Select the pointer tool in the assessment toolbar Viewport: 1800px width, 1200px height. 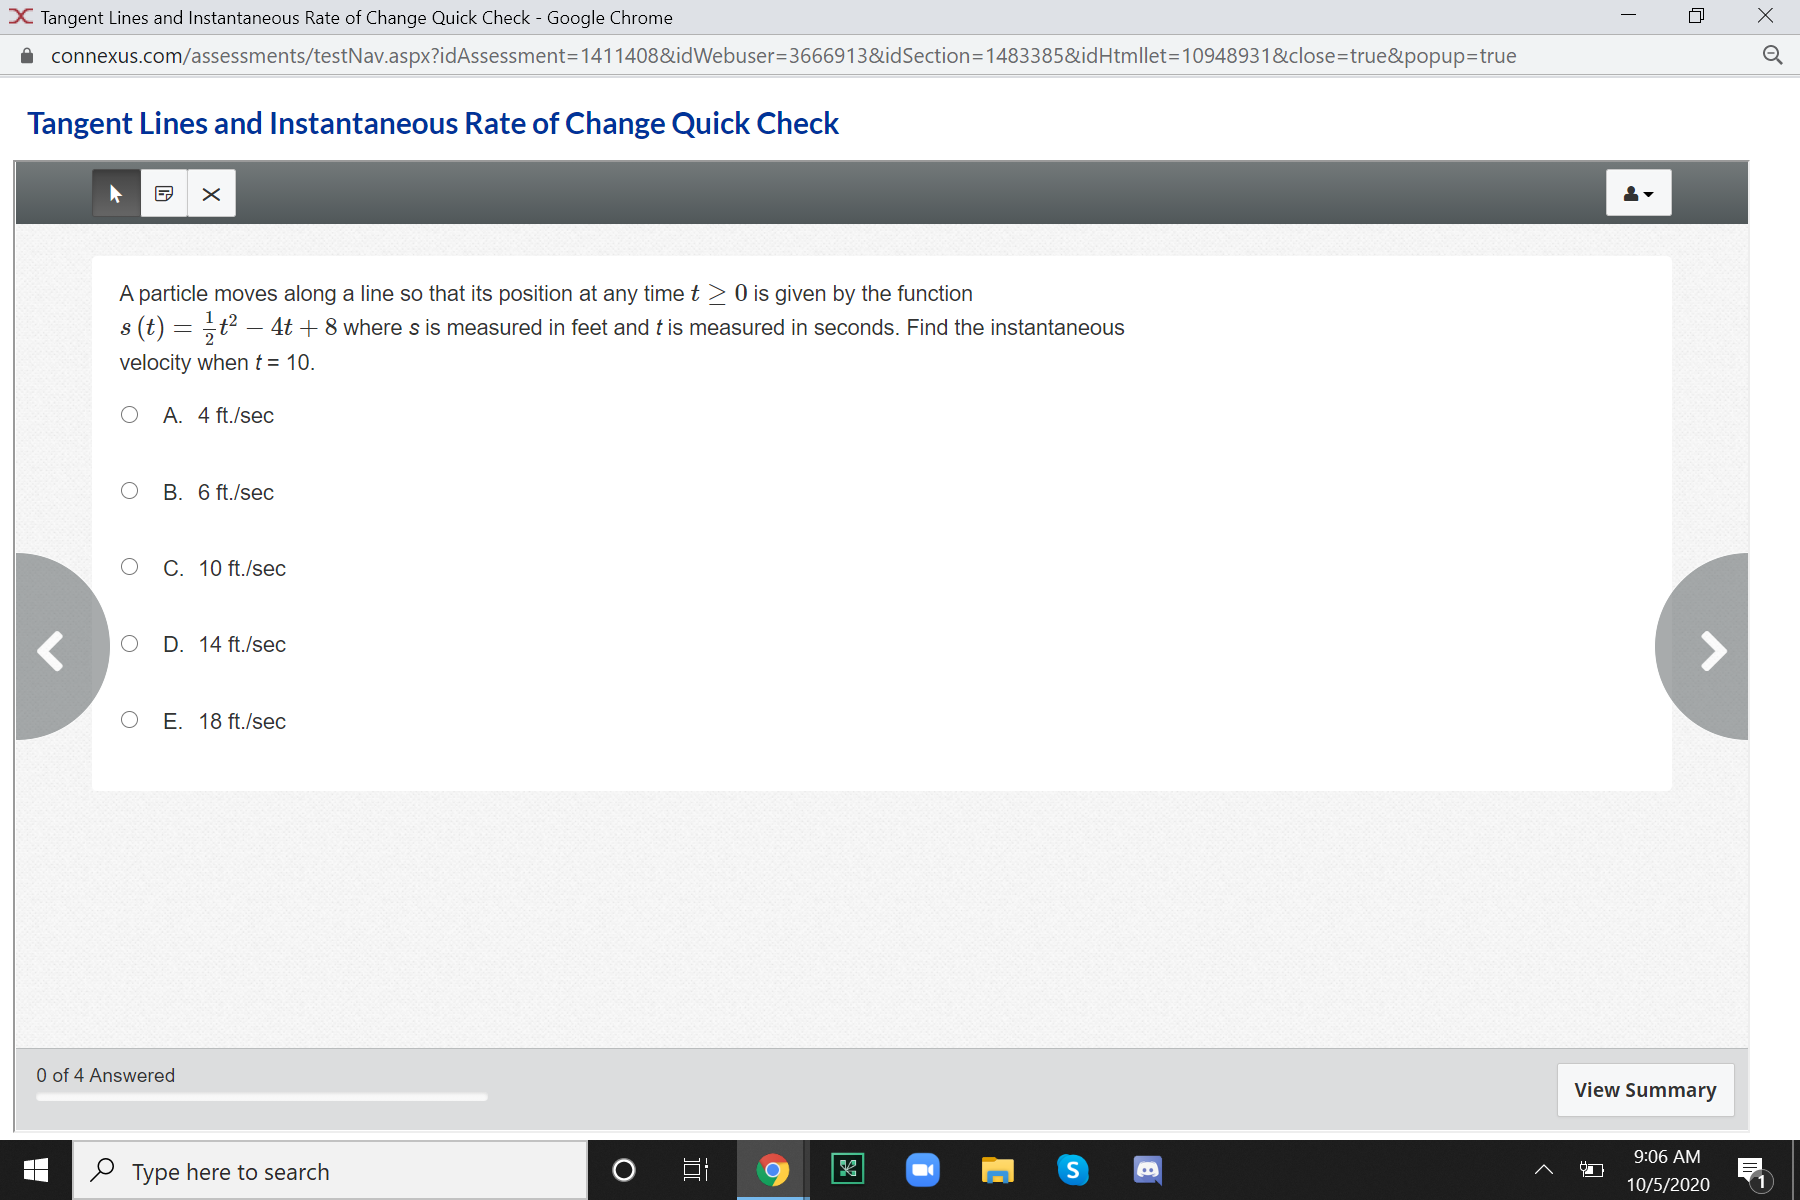point(115,192)
